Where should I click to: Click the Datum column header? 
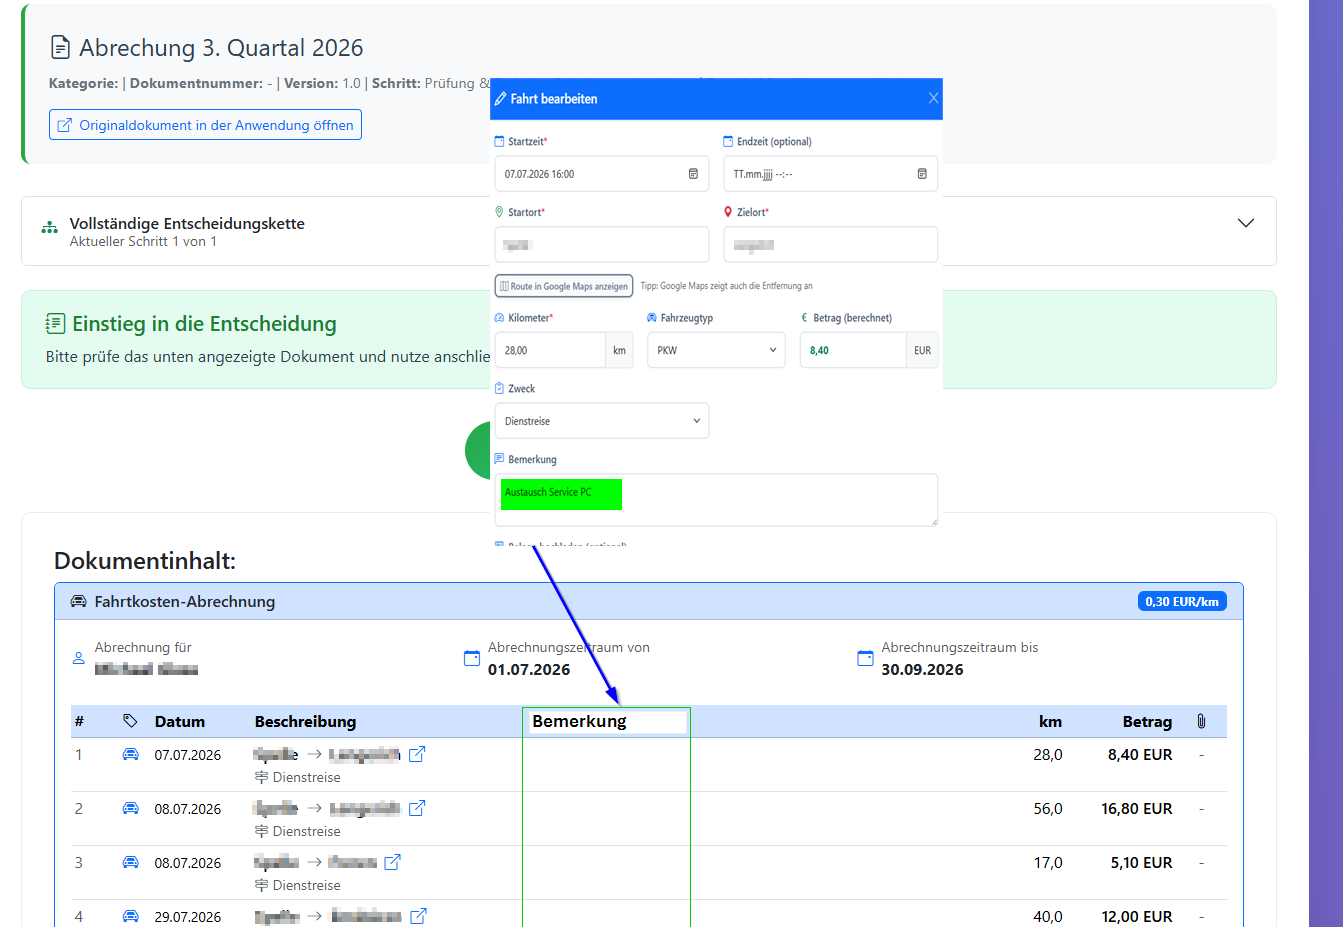click(180, 721)
